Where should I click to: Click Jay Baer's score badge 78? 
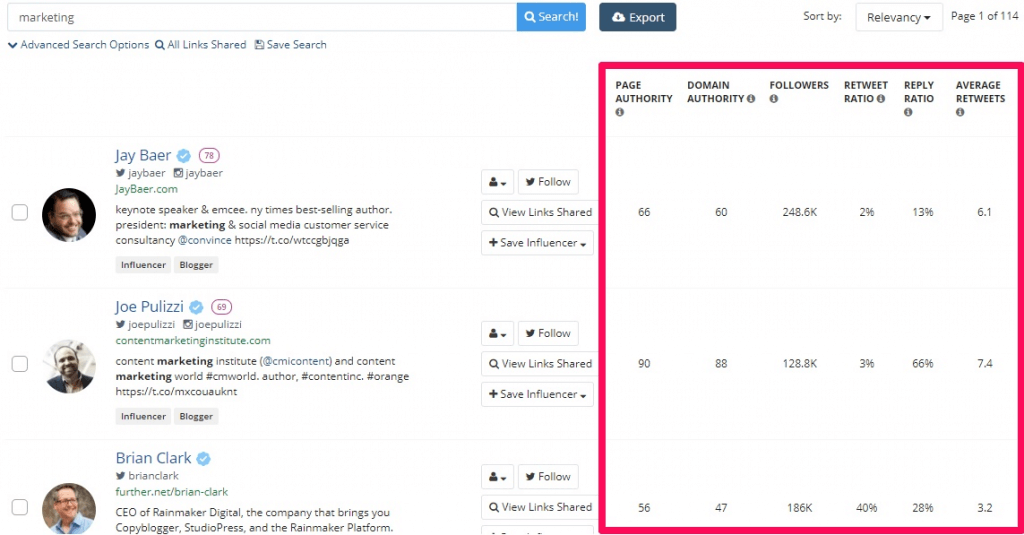209,155
